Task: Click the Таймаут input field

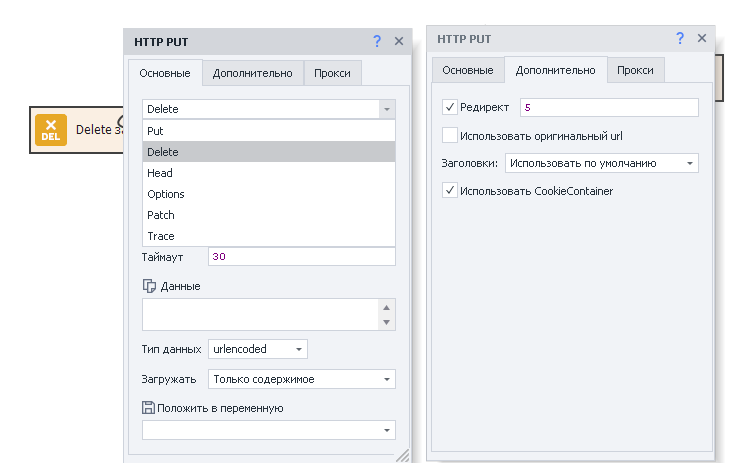Action: [x=302, y=257]
